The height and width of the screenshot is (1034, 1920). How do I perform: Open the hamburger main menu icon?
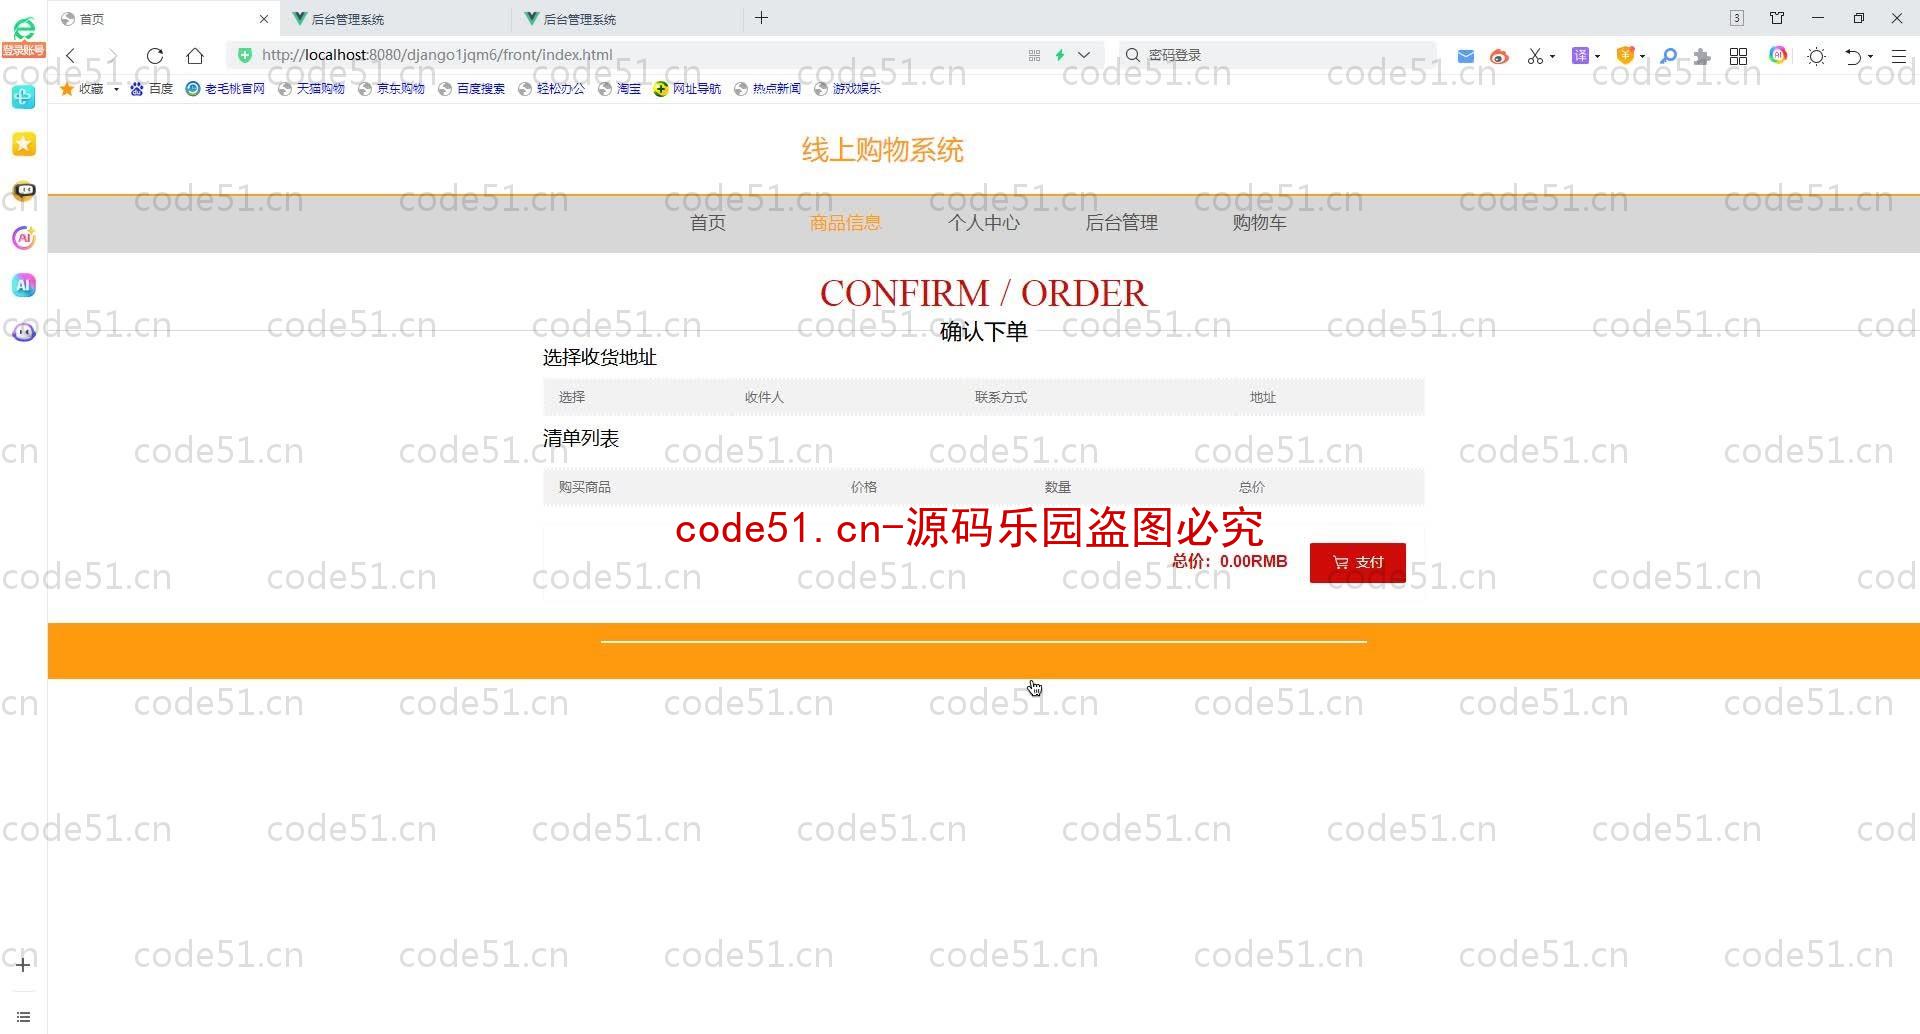click(x=1898, y=56)
